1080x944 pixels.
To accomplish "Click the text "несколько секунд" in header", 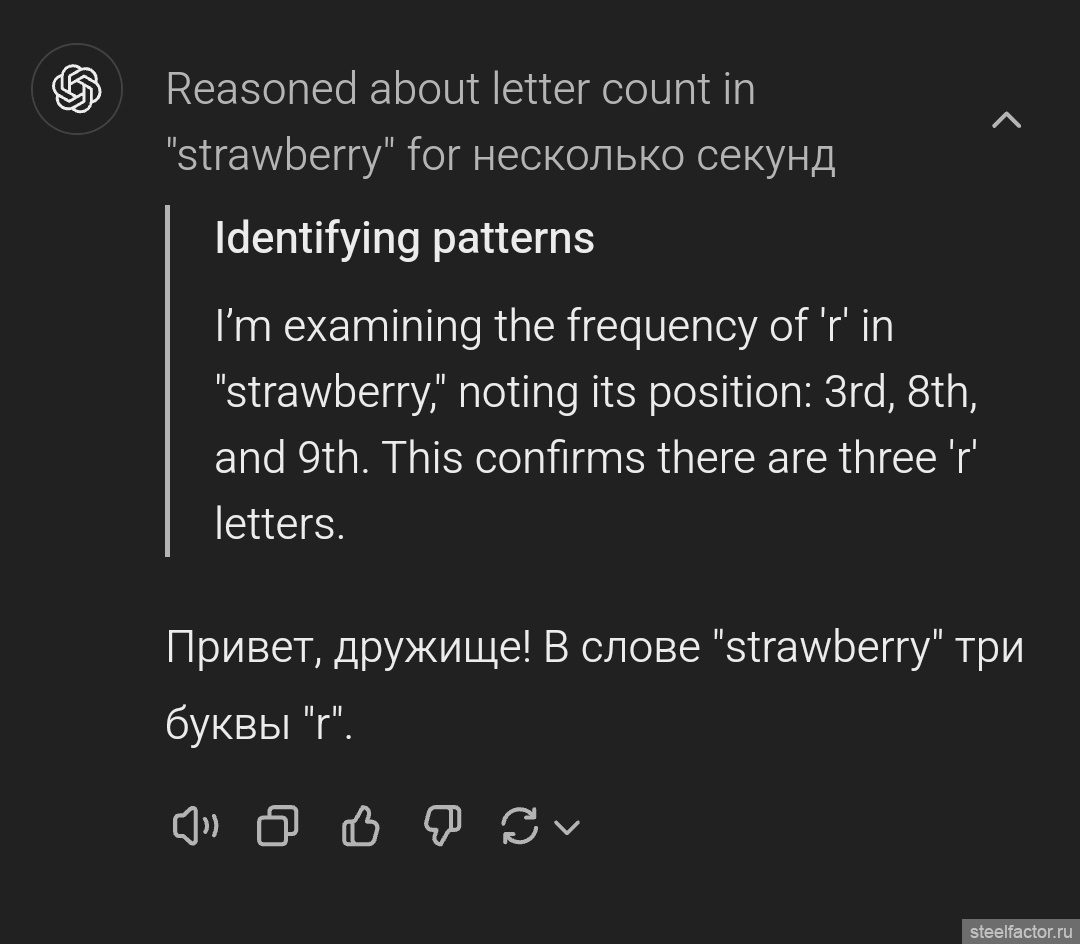I will [653, 156].
